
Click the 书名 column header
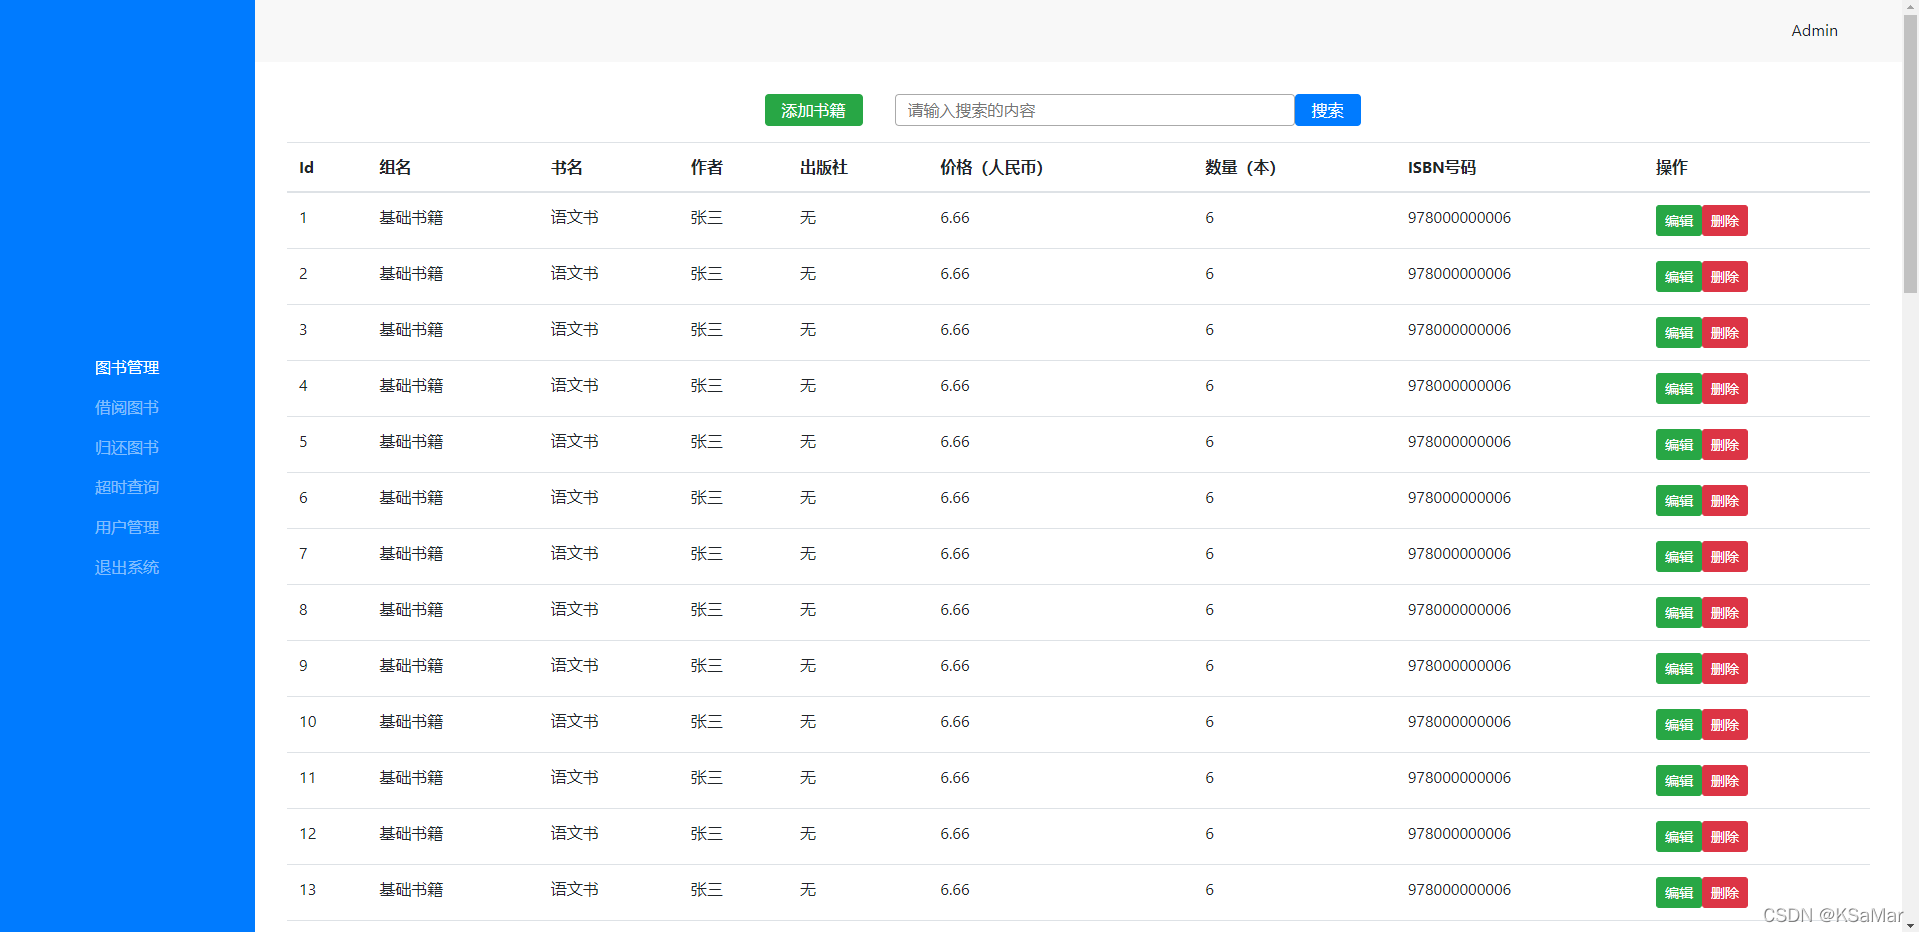coord(567,167)
